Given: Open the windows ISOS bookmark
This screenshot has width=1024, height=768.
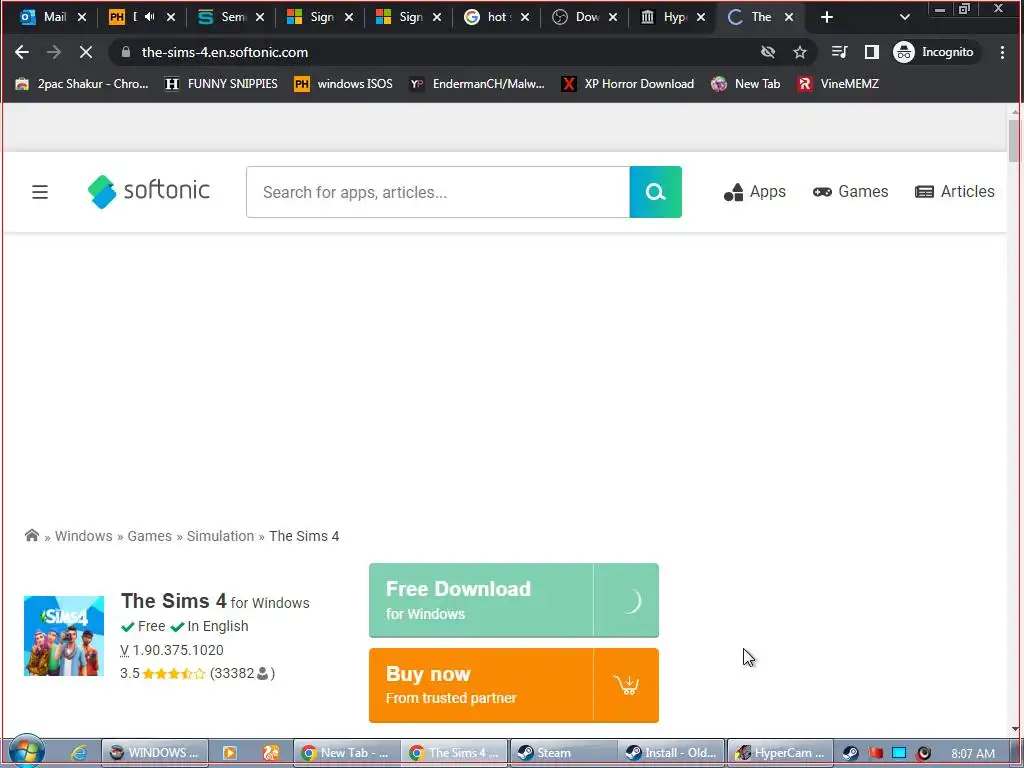Looking at the screenshot, I should point(344,84).
